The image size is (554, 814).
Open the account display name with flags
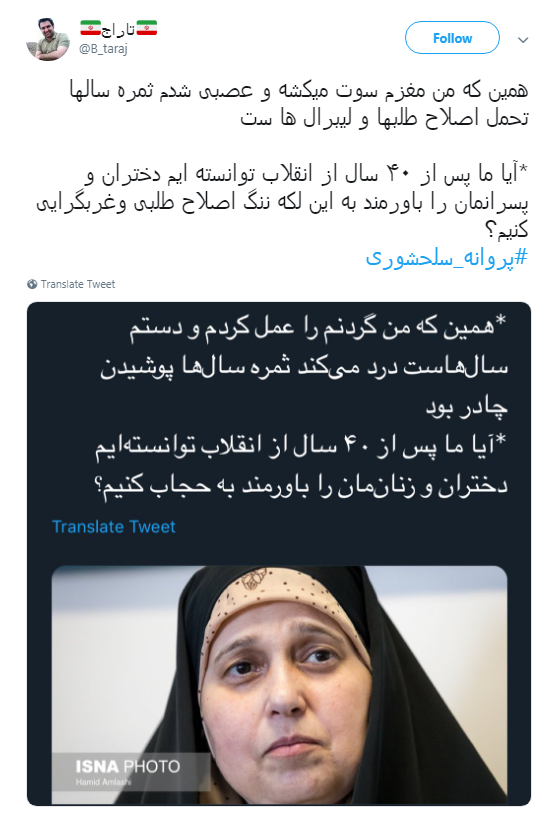(x=118, y=29)
